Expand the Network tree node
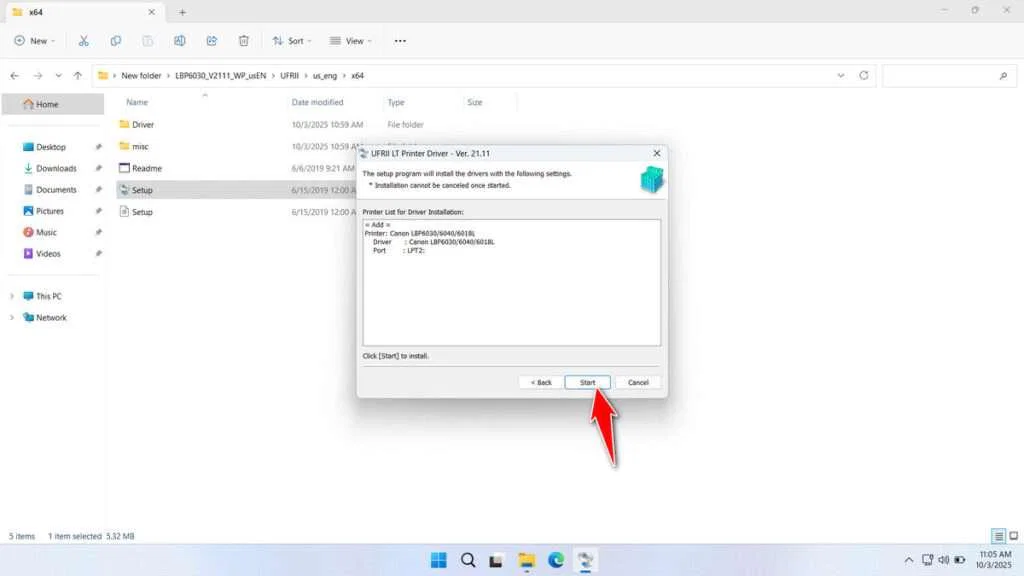The image size is (1024, 576). pyautogui.click(x=13, y=318)
